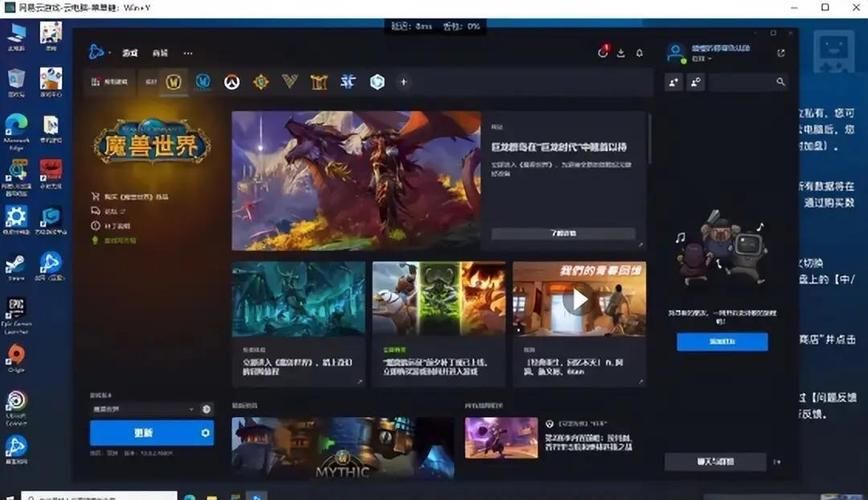Click the circular icon beside version dropdown
Viewport: 868px width, 500px height.
pos(206,409)
